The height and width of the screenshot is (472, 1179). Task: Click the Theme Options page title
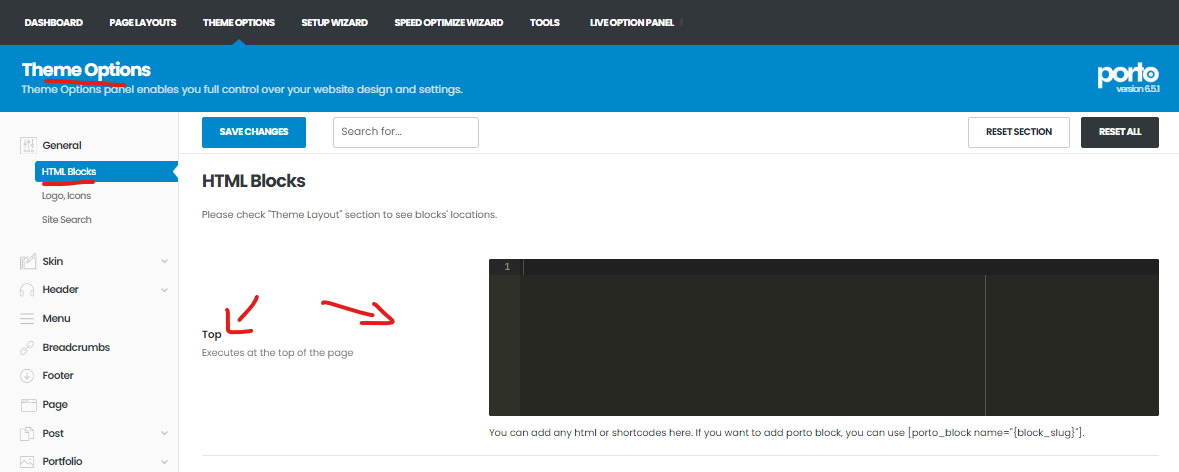point(86,70)
